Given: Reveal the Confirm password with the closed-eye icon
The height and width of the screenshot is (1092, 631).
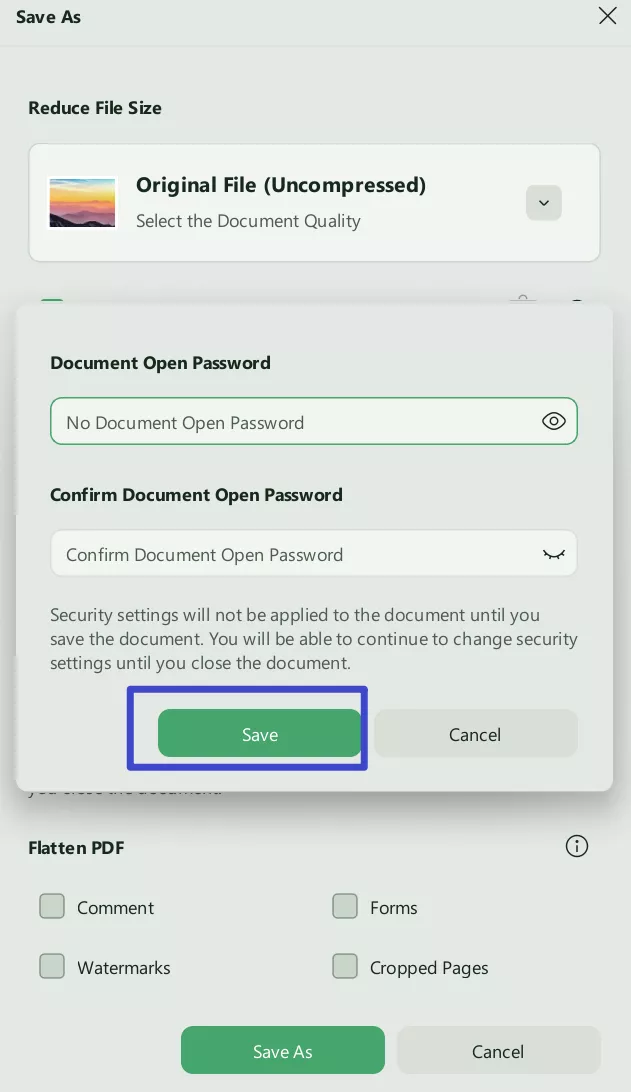Looking at the screenshot, I should click(554, 553).
